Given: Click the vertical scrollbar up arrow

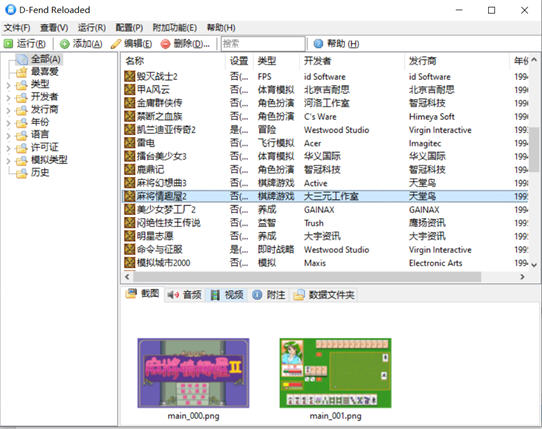Looking at the screenshot, I should point(534,59).
